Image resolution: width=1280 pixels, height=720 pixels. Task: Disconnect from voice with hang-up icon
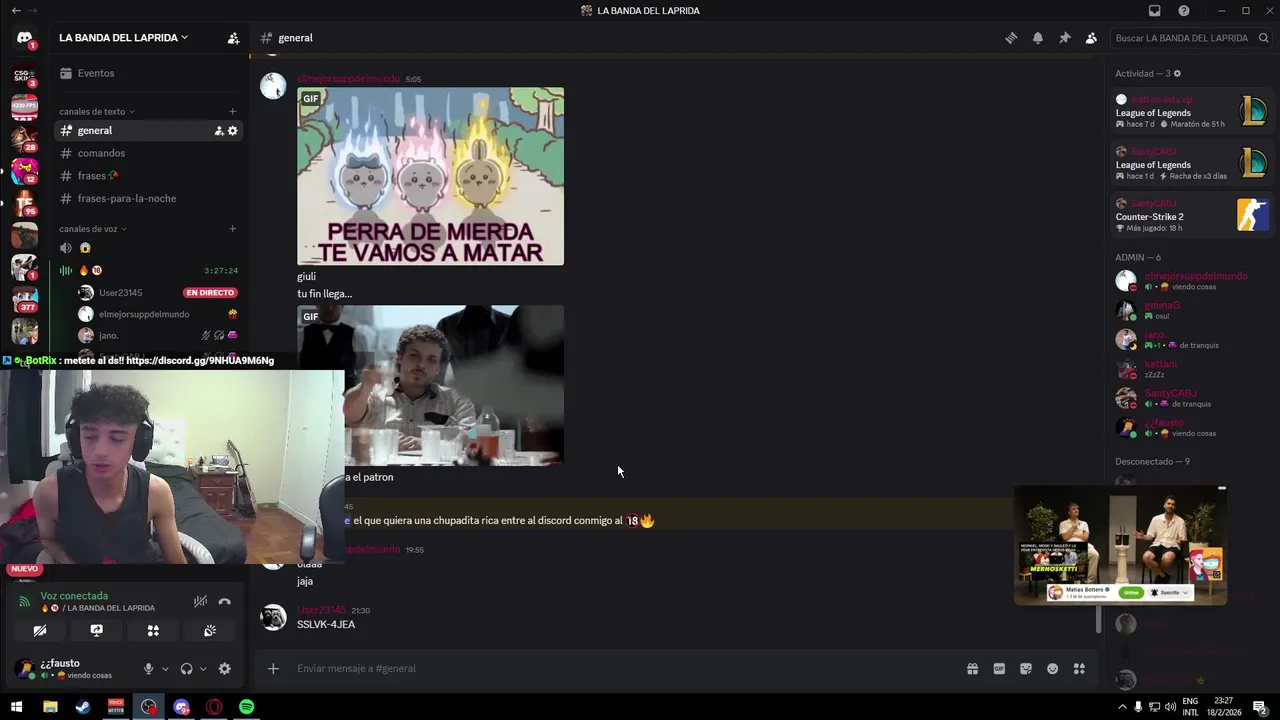click(225, 602)
